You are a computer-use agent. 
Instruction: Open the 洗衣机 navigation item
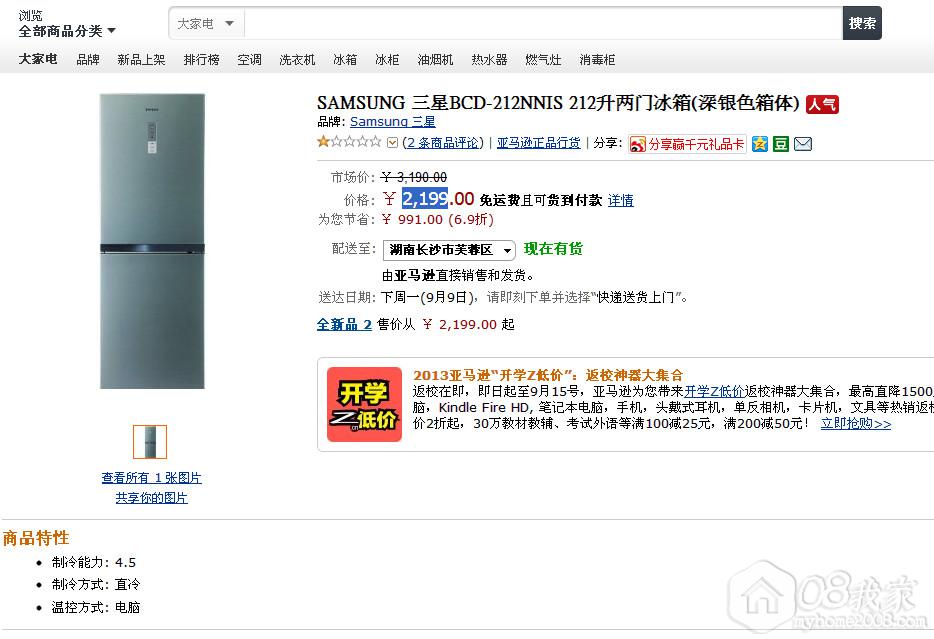(297, 60)
